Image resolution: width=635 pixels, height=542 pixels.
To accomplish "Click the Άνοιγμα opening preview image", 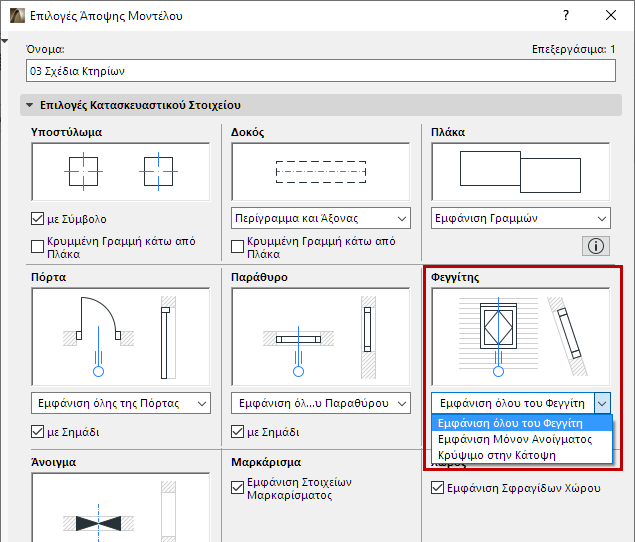I will click(x=121, y=507).
